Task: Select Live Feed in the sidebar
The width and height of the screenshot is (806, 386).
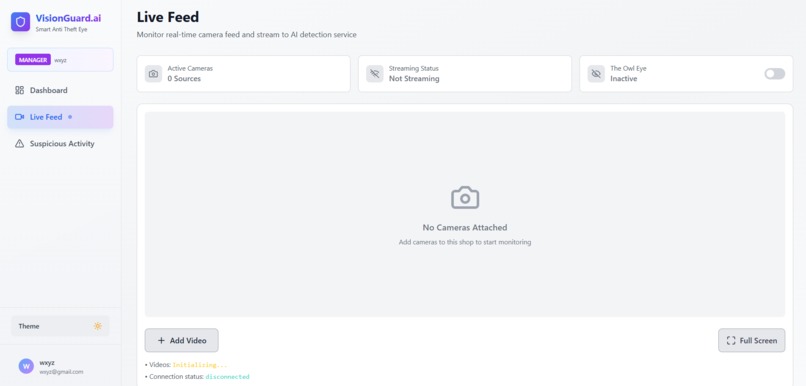Action: click(x=60, y=117)
